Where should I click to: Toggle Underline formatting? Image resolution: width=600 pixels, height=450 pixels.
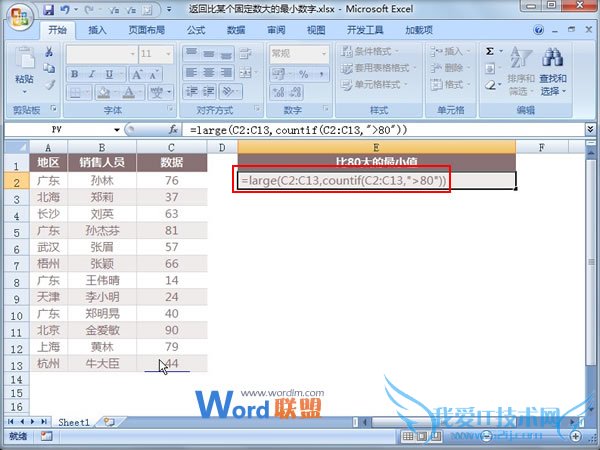pos(109,74)
